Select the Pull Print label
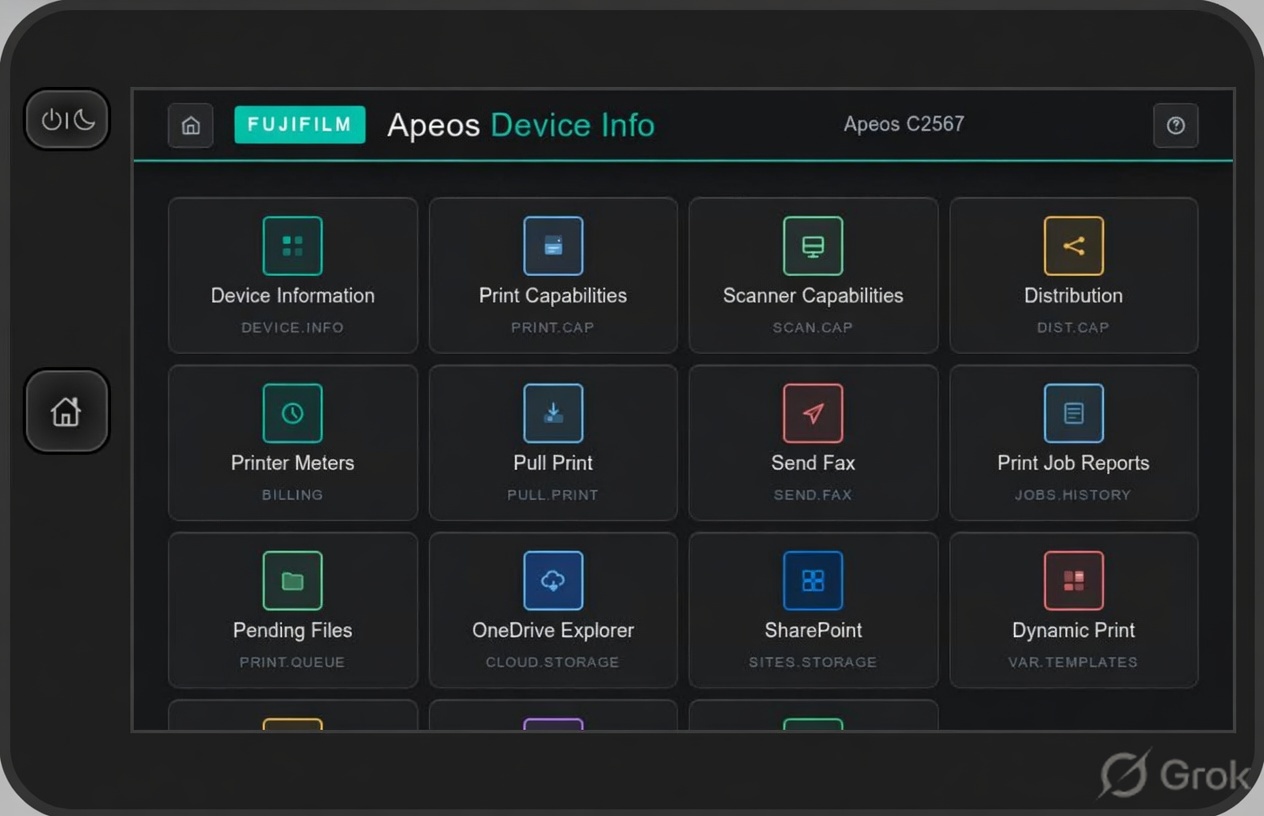Image resolution: width=1264 pixels, height=816 pixels. pyautogui.click(x=553, y=463)
